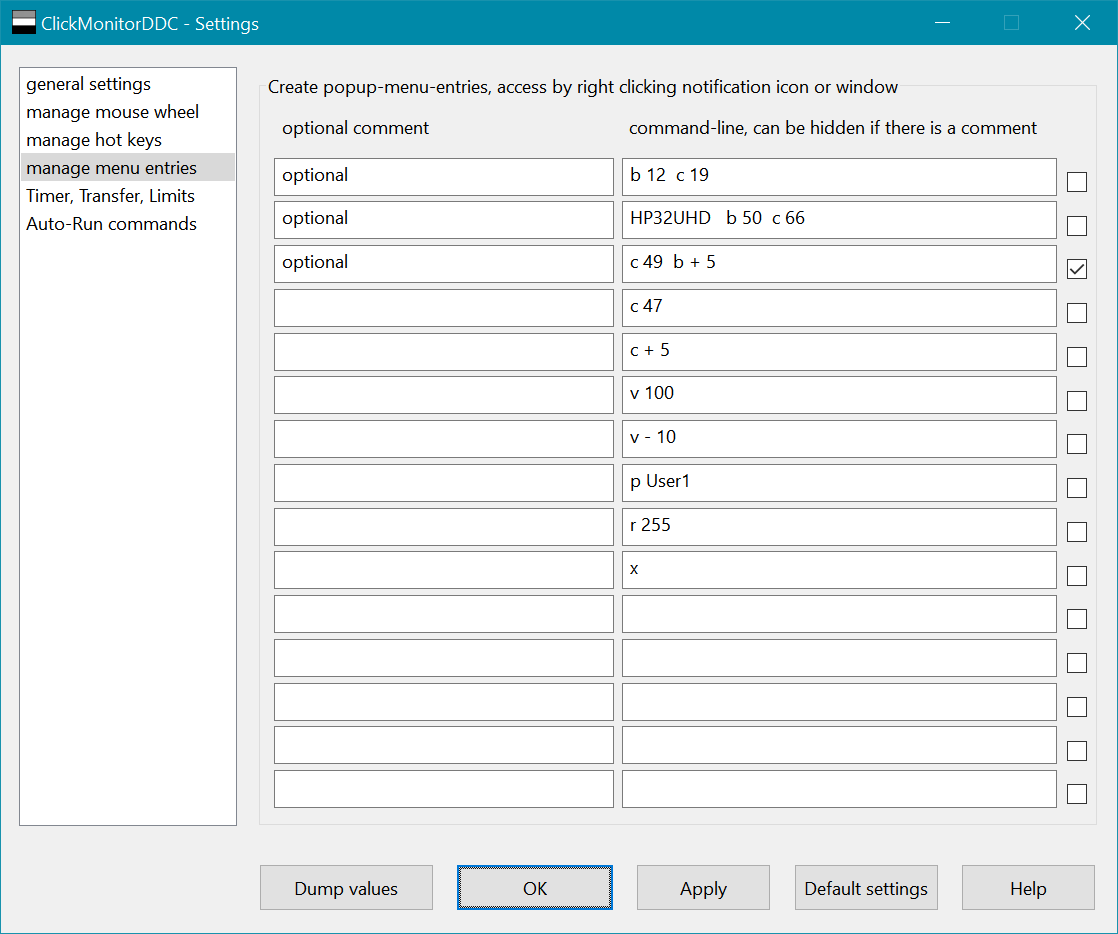
Task: Click empty comment field beside 'c 47'
Action: coord(443,308)
